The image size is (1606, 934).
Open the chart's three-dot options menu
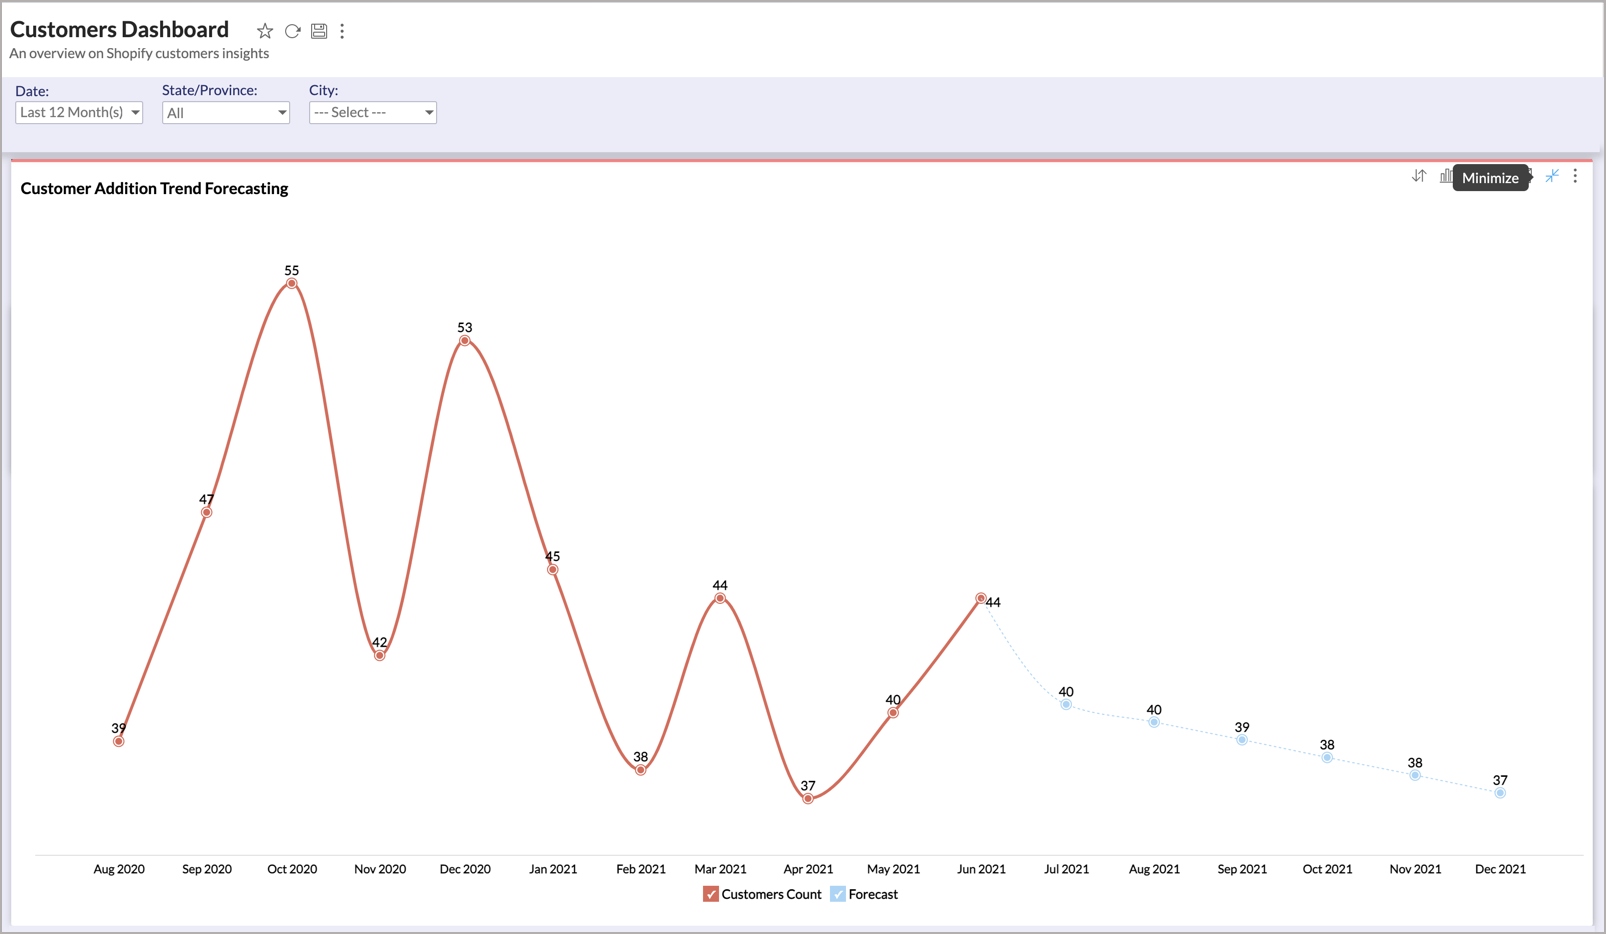[1575, 176]
